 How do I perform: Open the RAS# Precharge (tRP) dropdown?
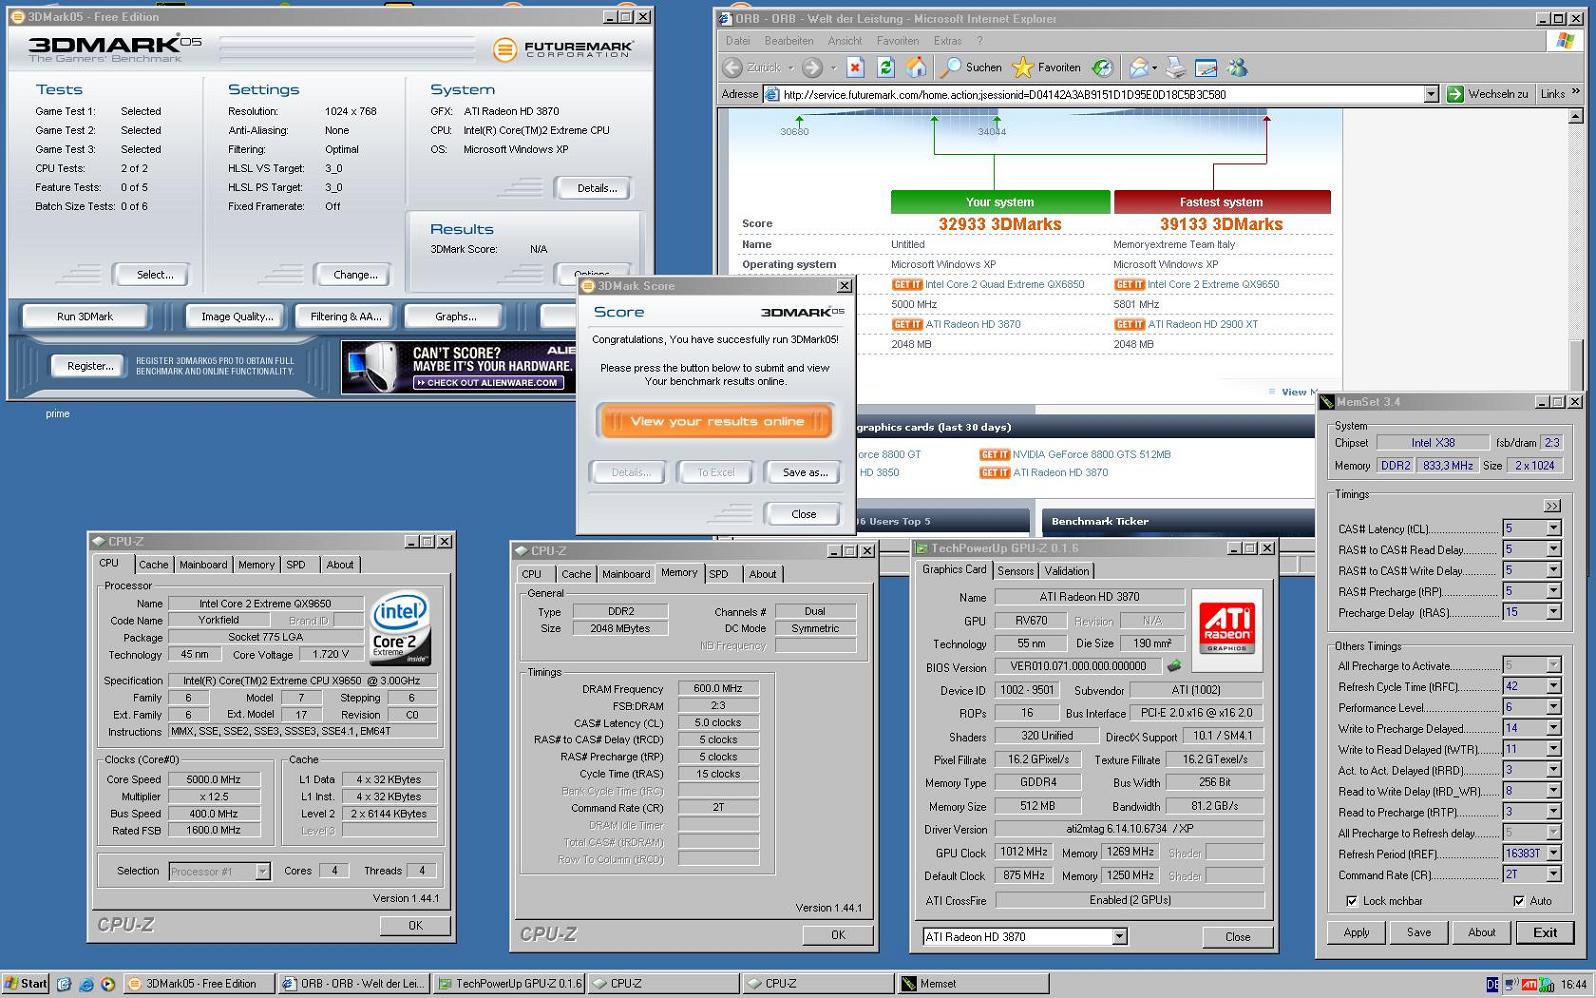click(x=1553, y=591)
